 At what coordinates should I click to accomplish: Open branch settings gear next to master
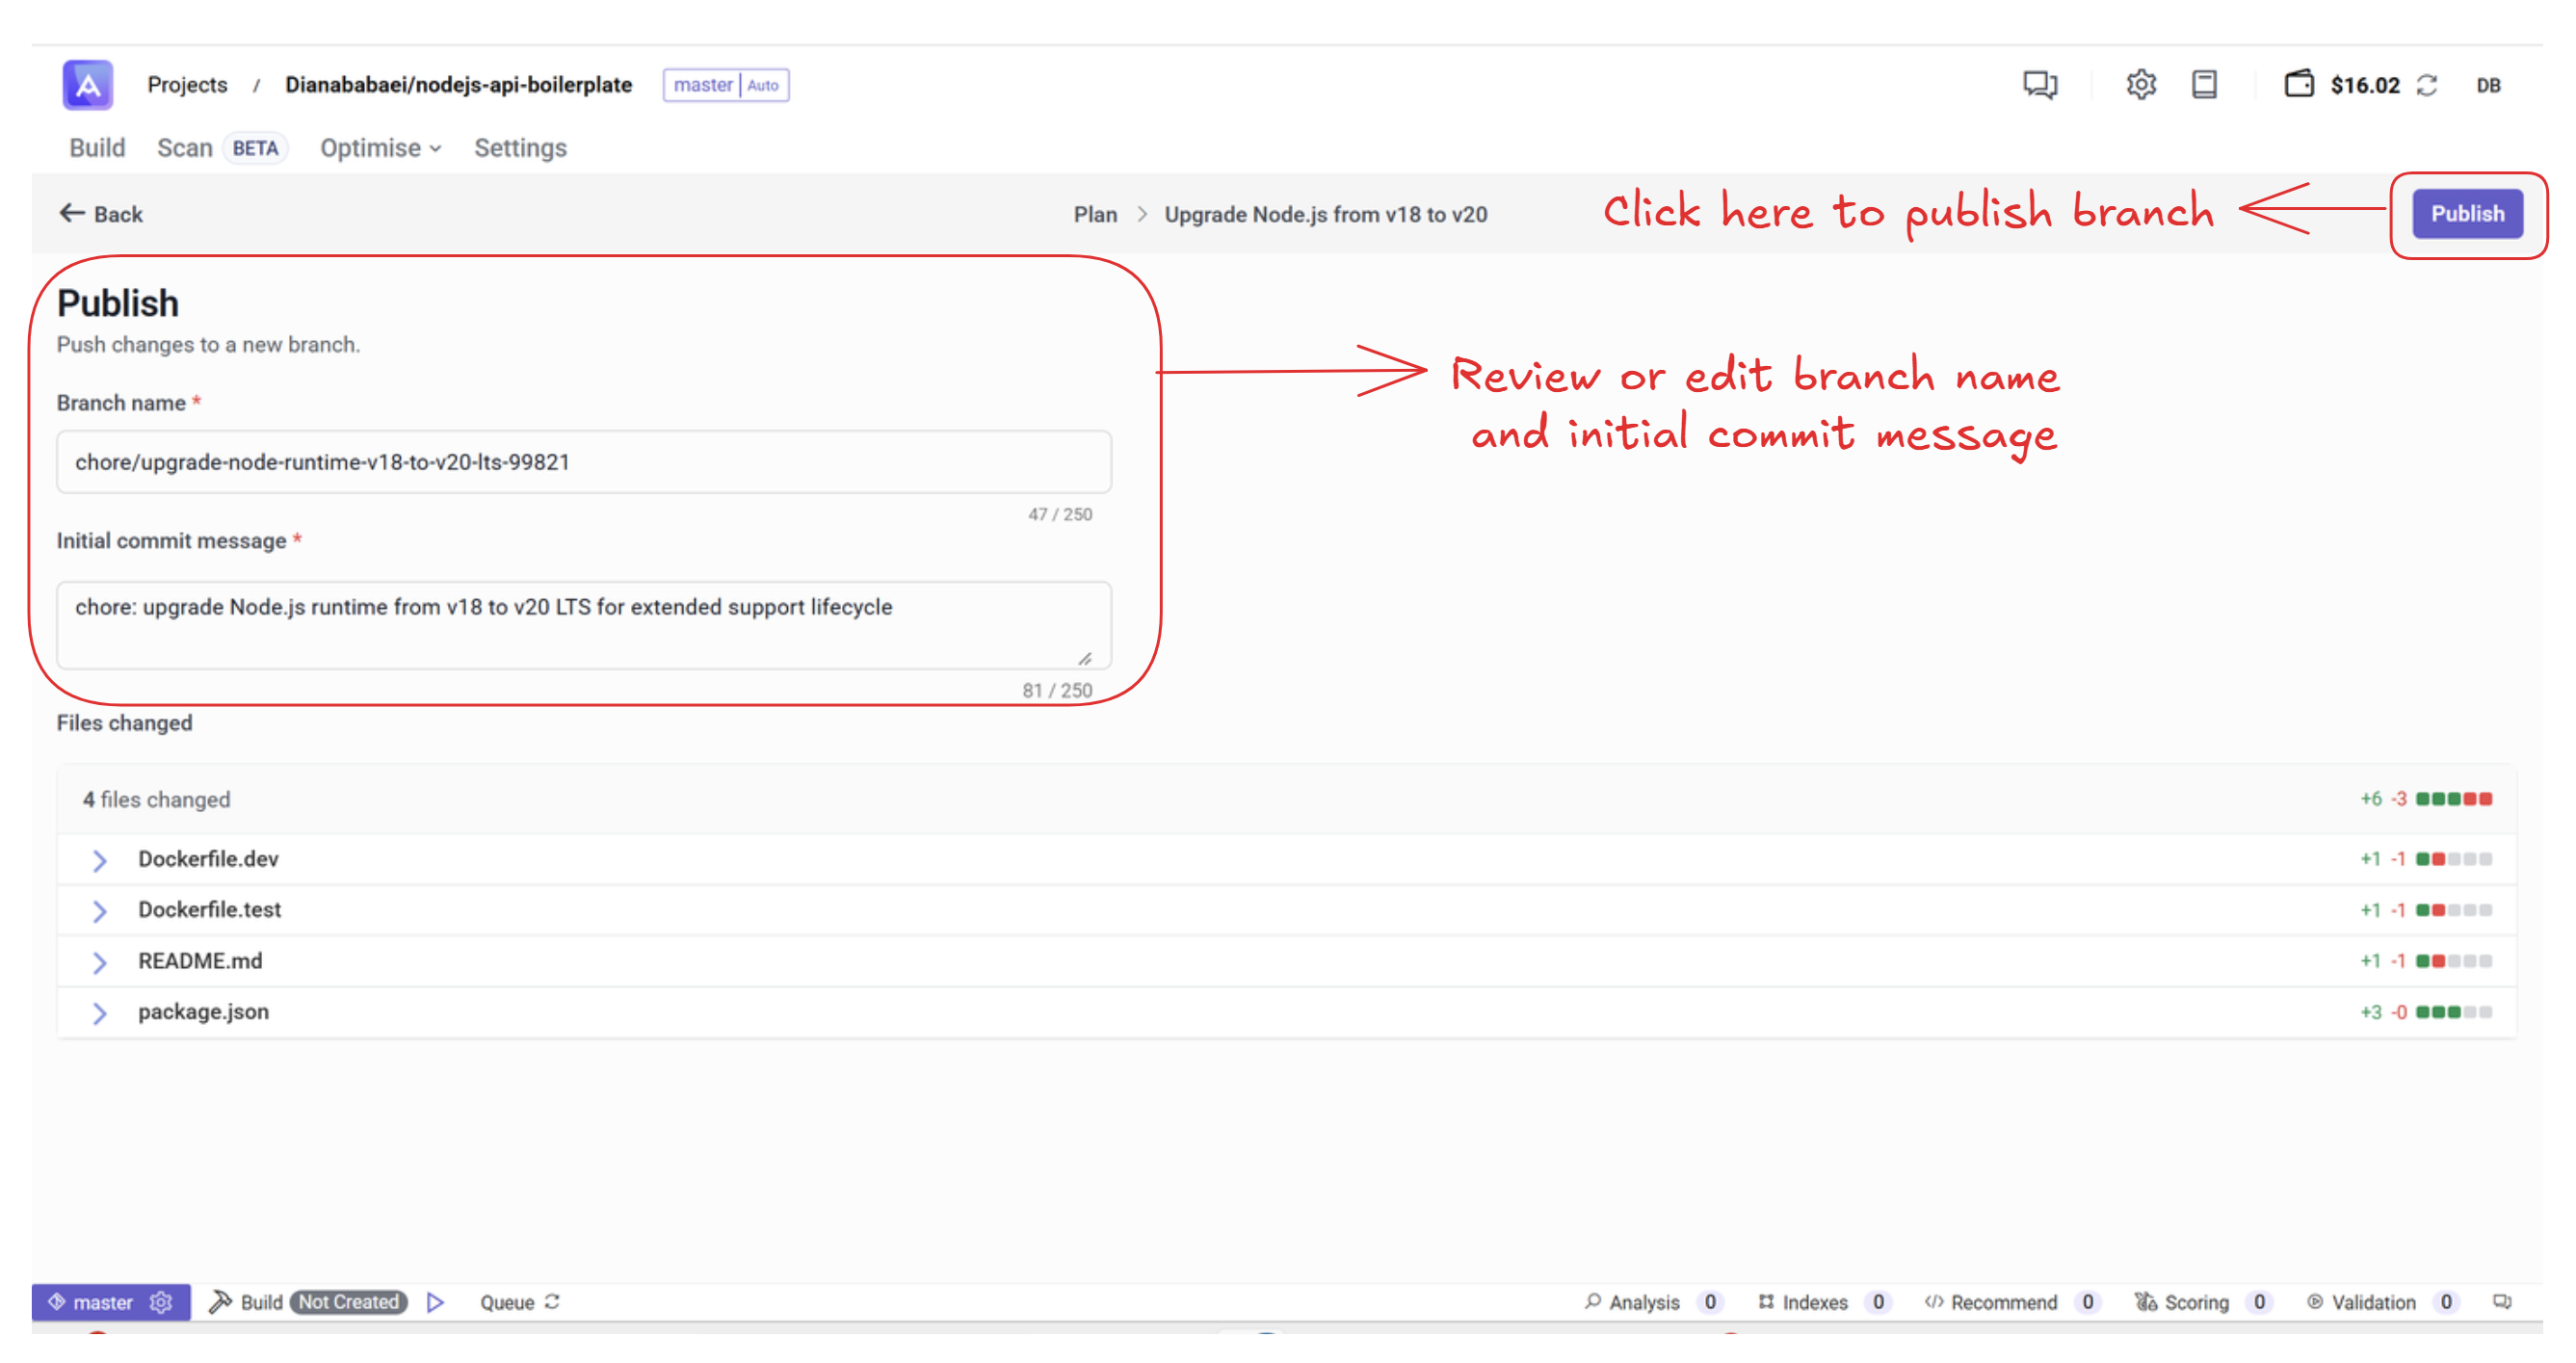[x=161, y=1302]
